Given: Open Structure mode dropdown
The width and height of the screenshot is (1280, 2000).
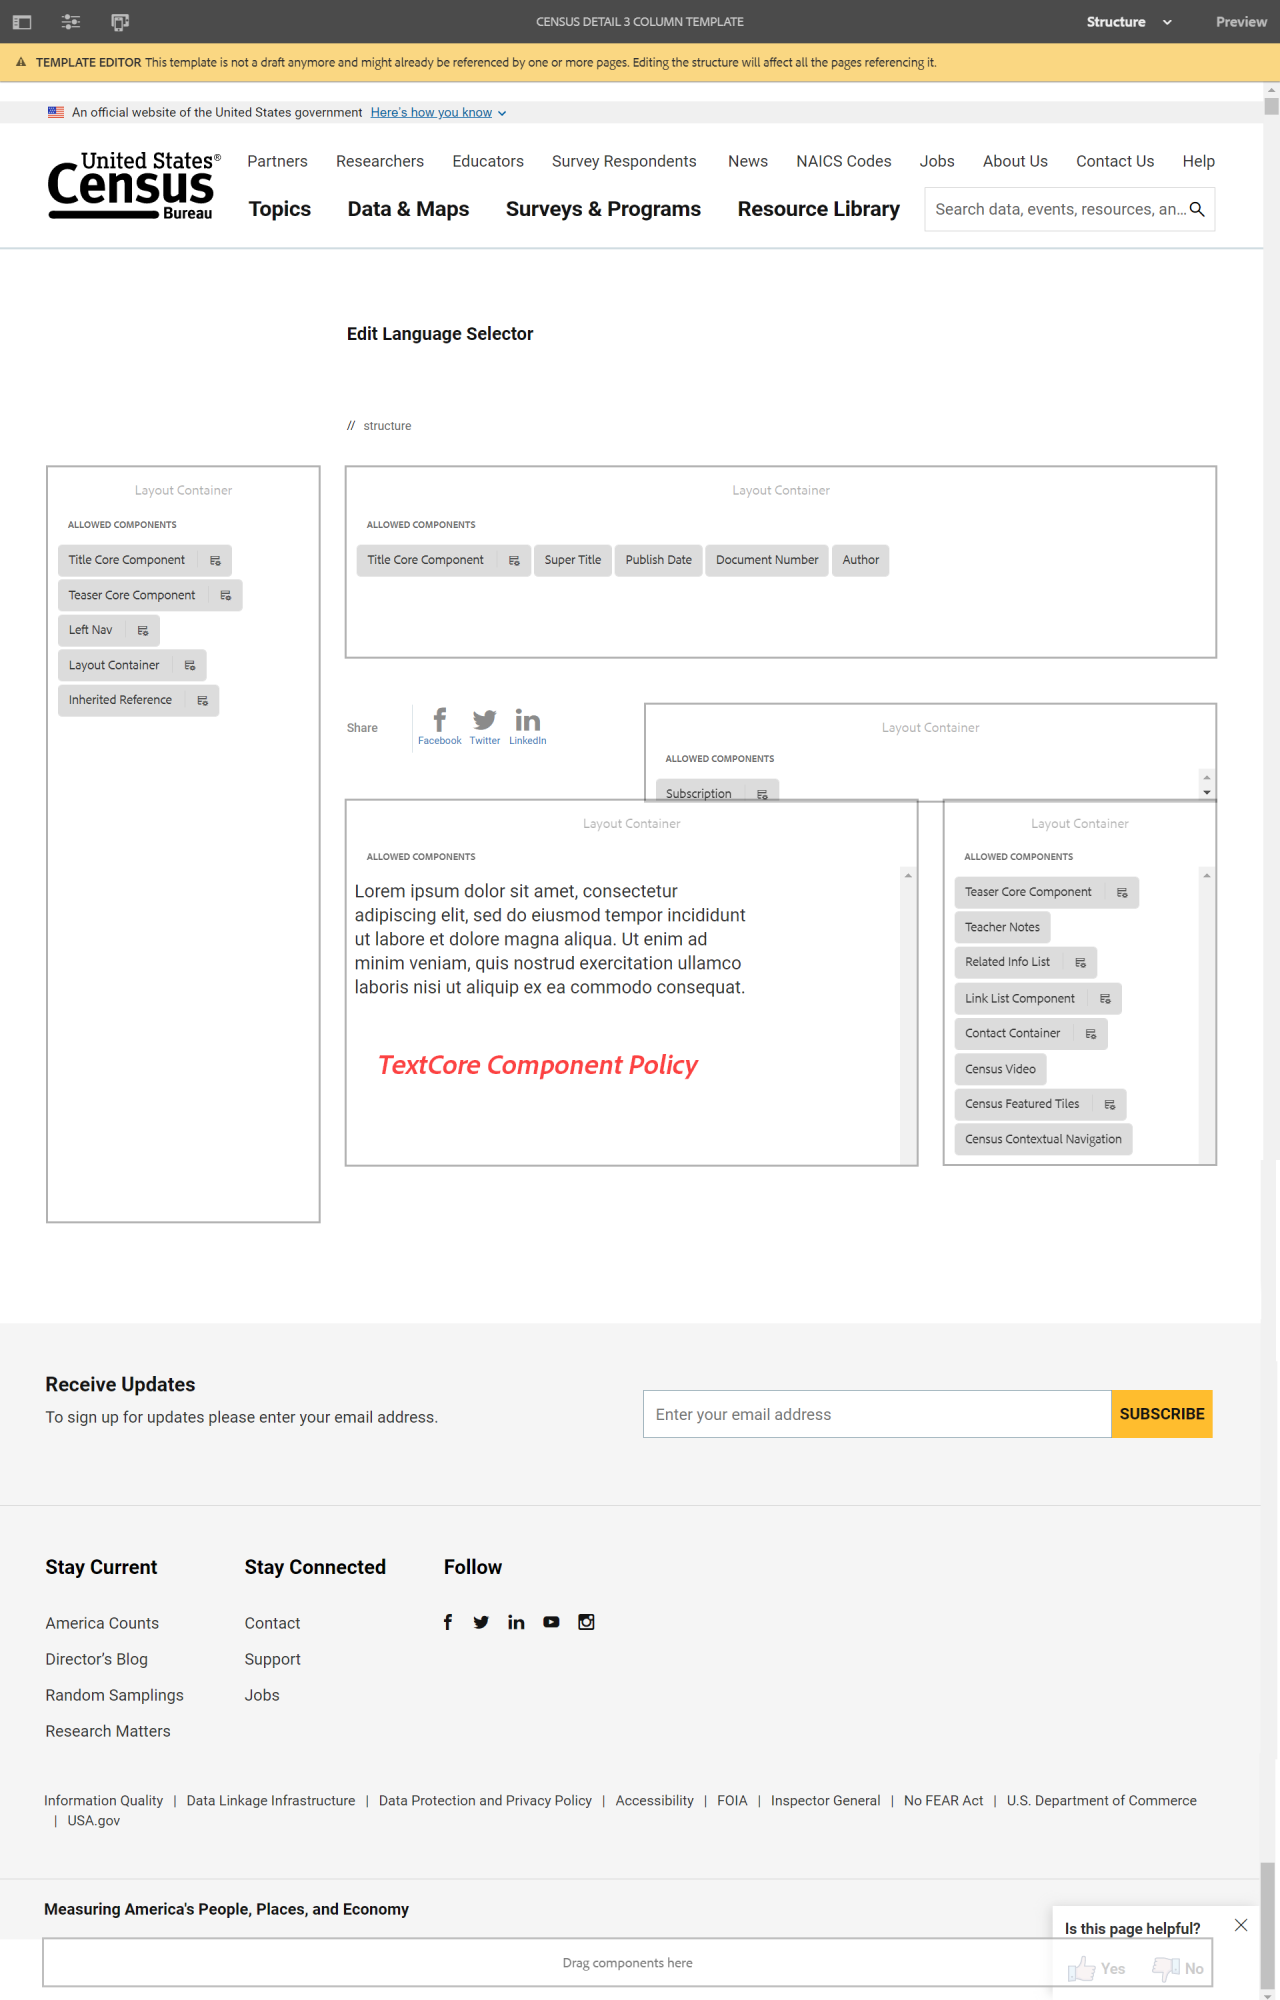Looking at the screenshot, I should pos(1129,21).
